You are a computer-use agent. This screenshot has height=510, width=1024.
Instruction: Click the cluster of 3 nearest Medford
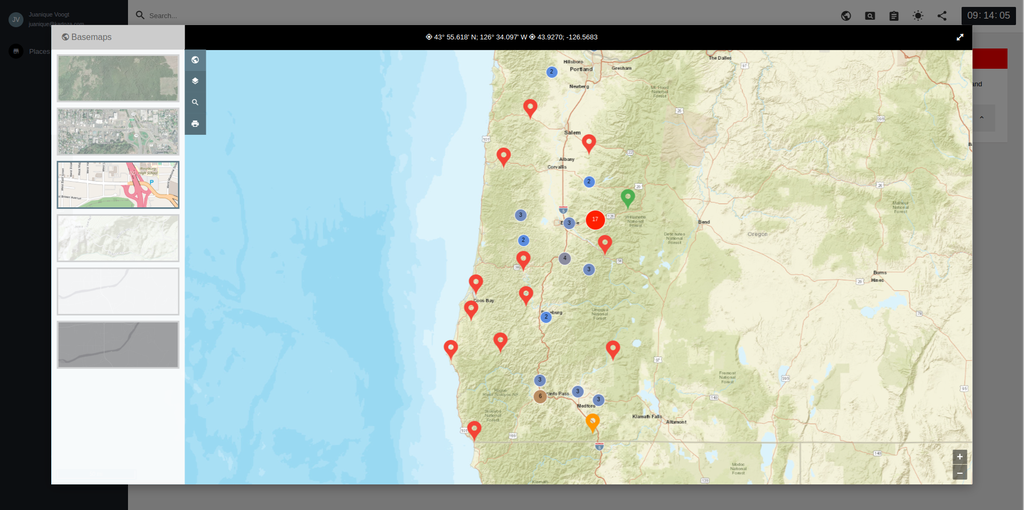pos(598,400)
